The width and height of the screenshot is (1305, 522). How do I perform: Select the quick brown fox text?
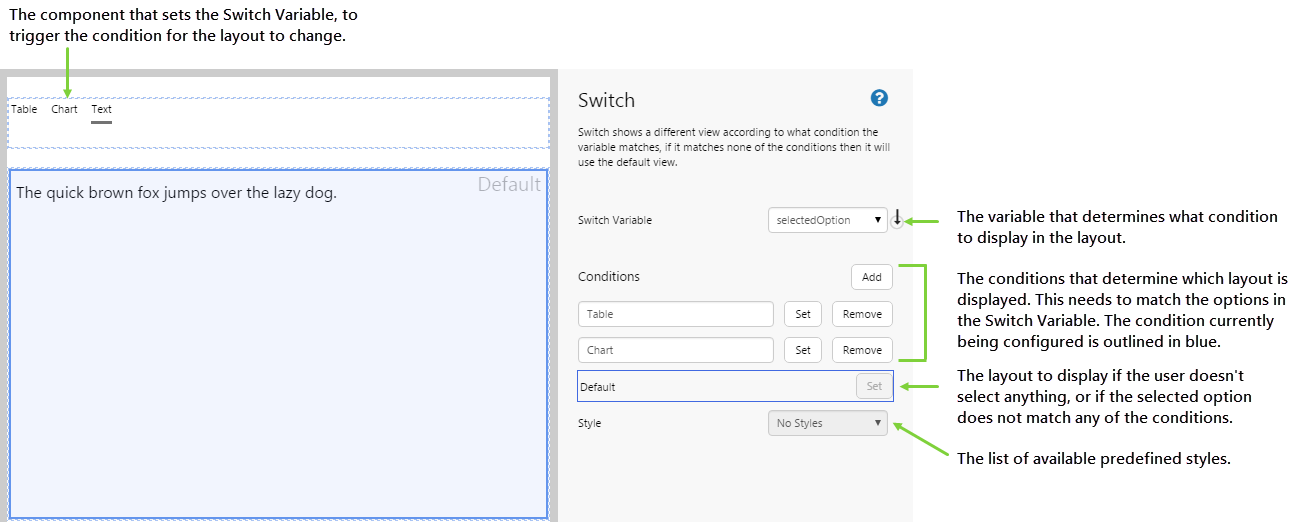click(x=177, y=193)
